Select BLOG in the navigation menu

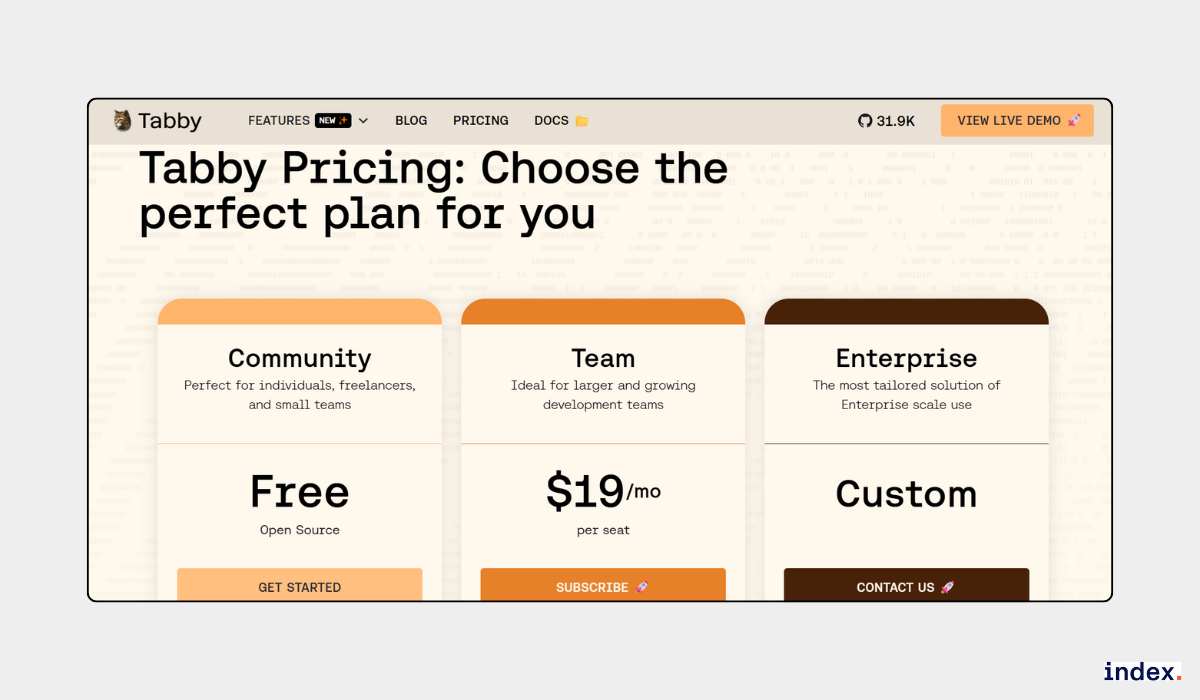point(411,120)
